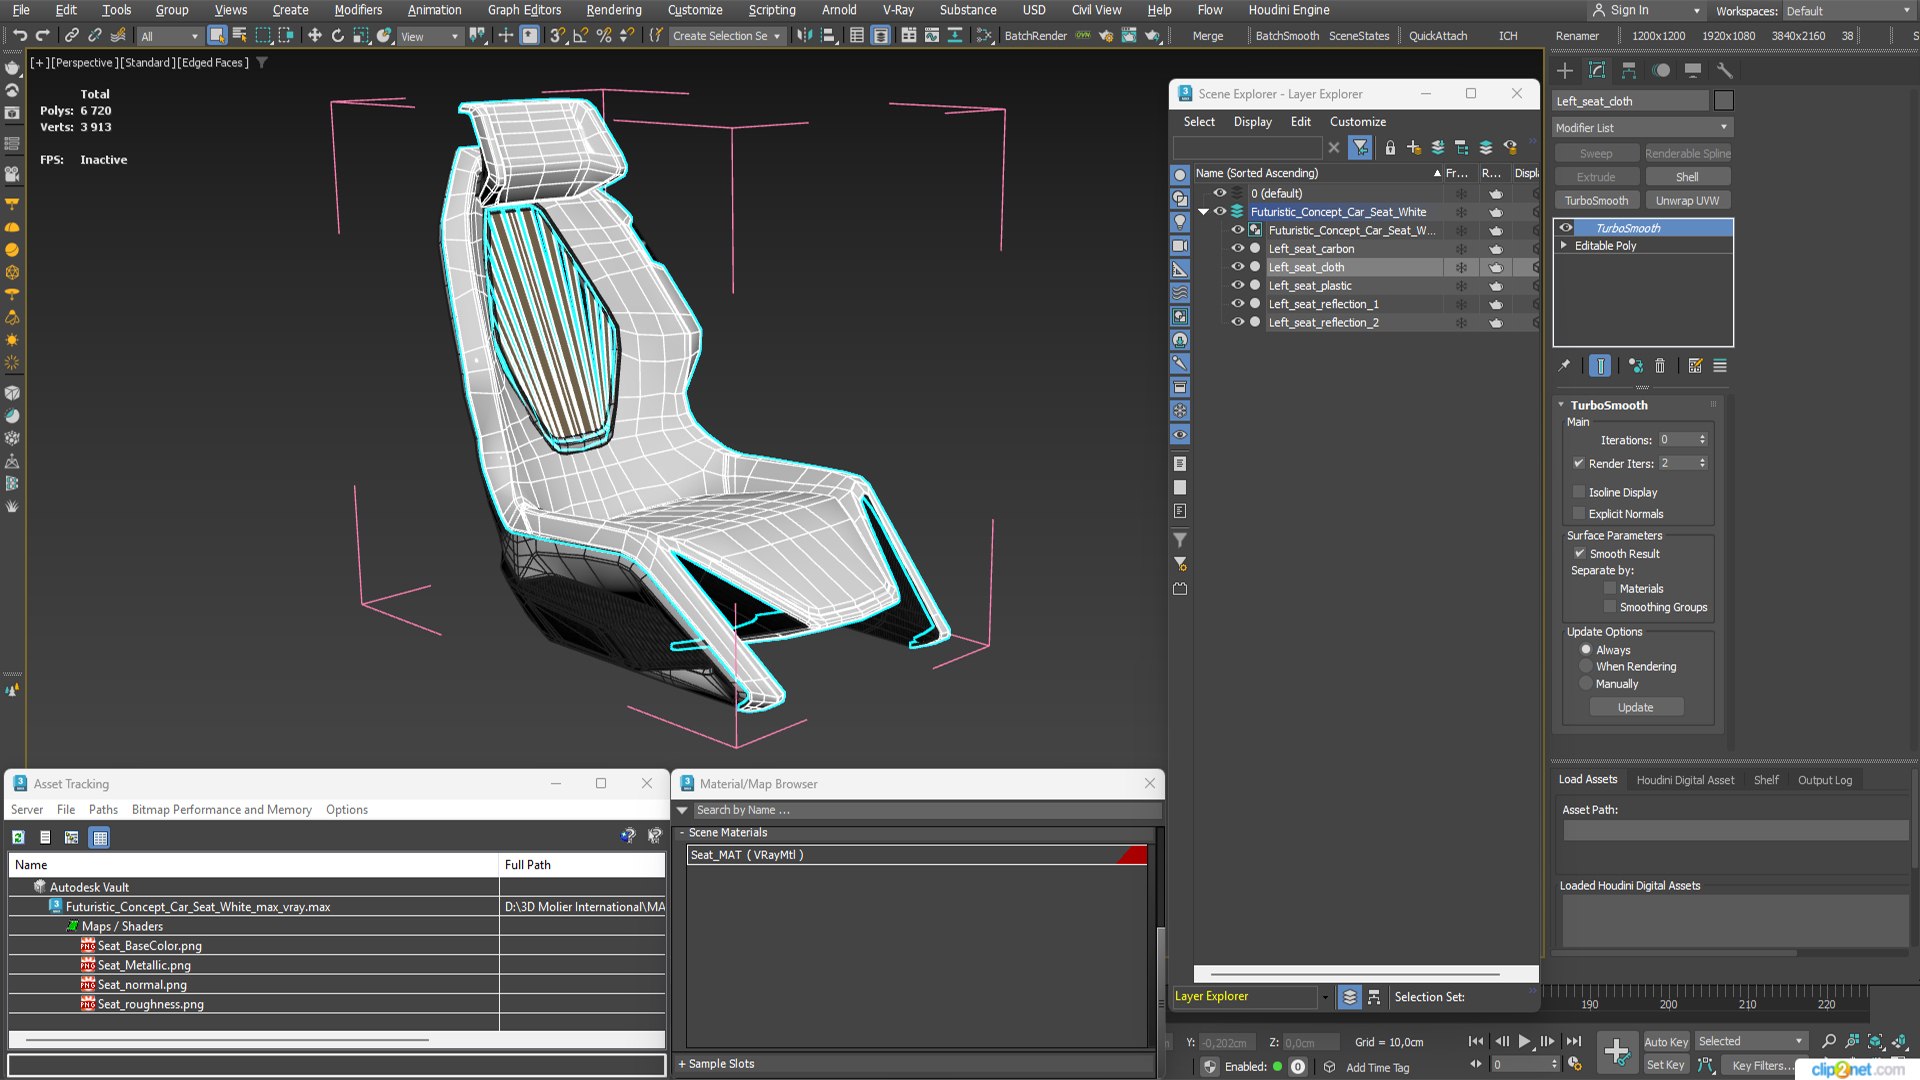The height and width of the screenshot is (1080, 1920).
Task: Open the View reference coordinate dropdown
Action: click(x=430, y=36)
